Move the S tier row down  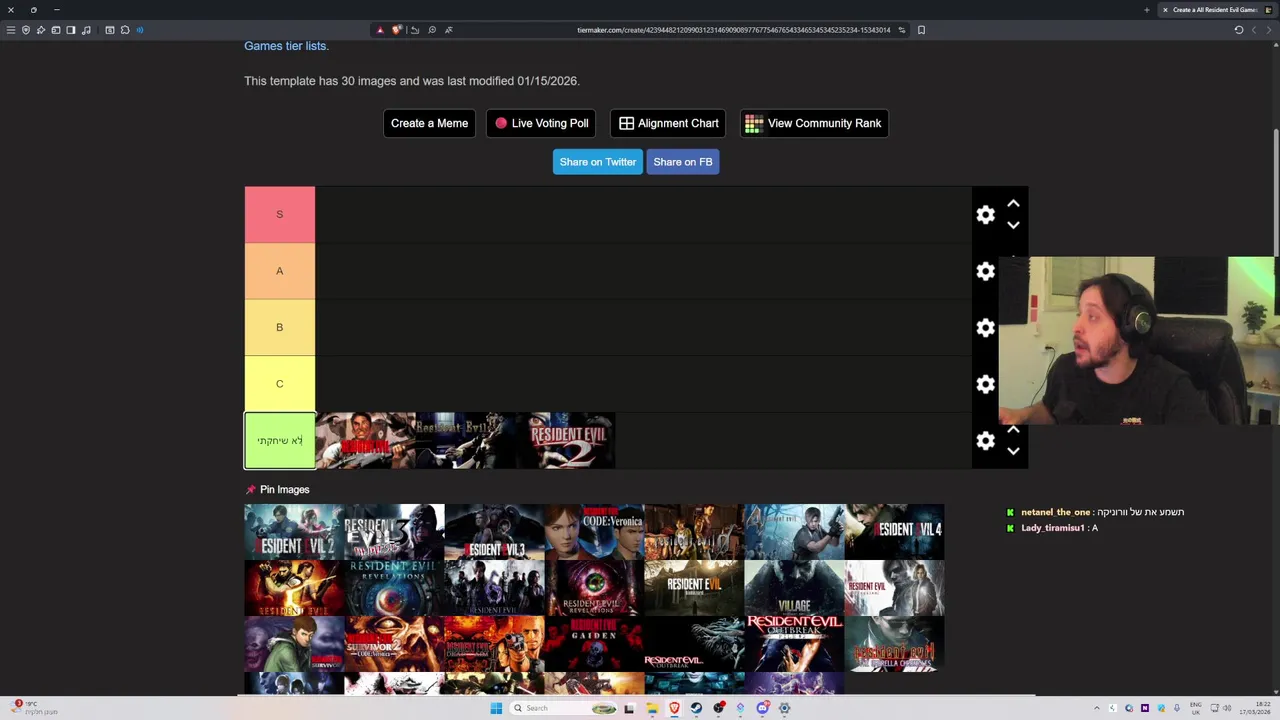pyautogui.click(x=1013, y=225)
